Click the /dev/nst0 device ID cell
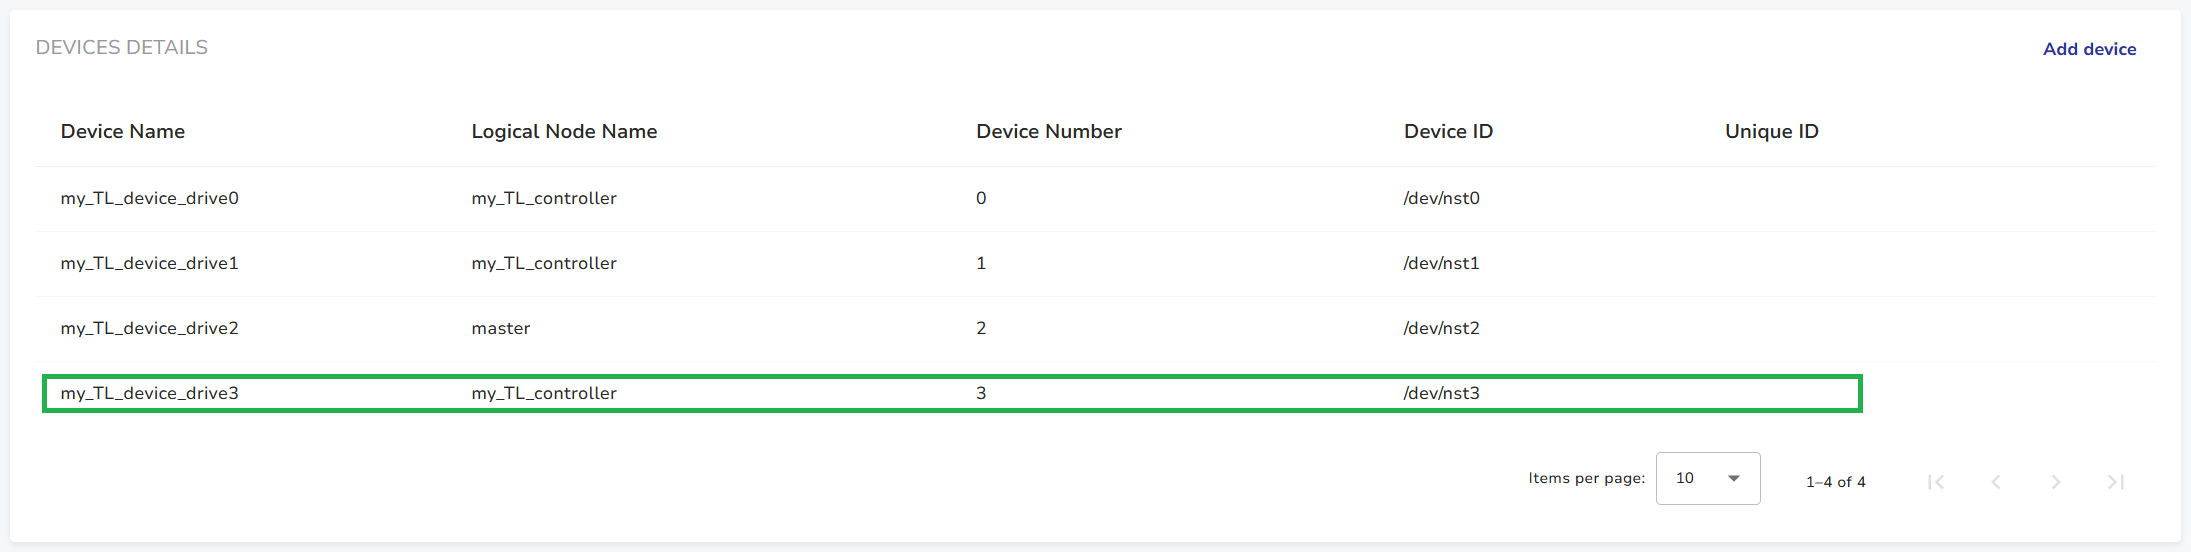Image resolution: width=2191 pixels, height=552 pixels. (1441, 198)
